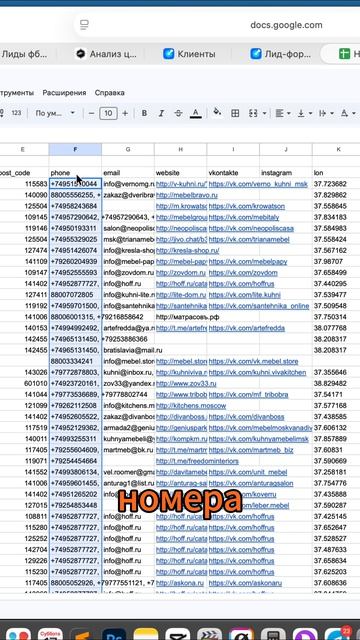Open the http://kitchens.moscow link
This screenshot has height=640, width=360.
pyautogui.click(x=191, y=406)
